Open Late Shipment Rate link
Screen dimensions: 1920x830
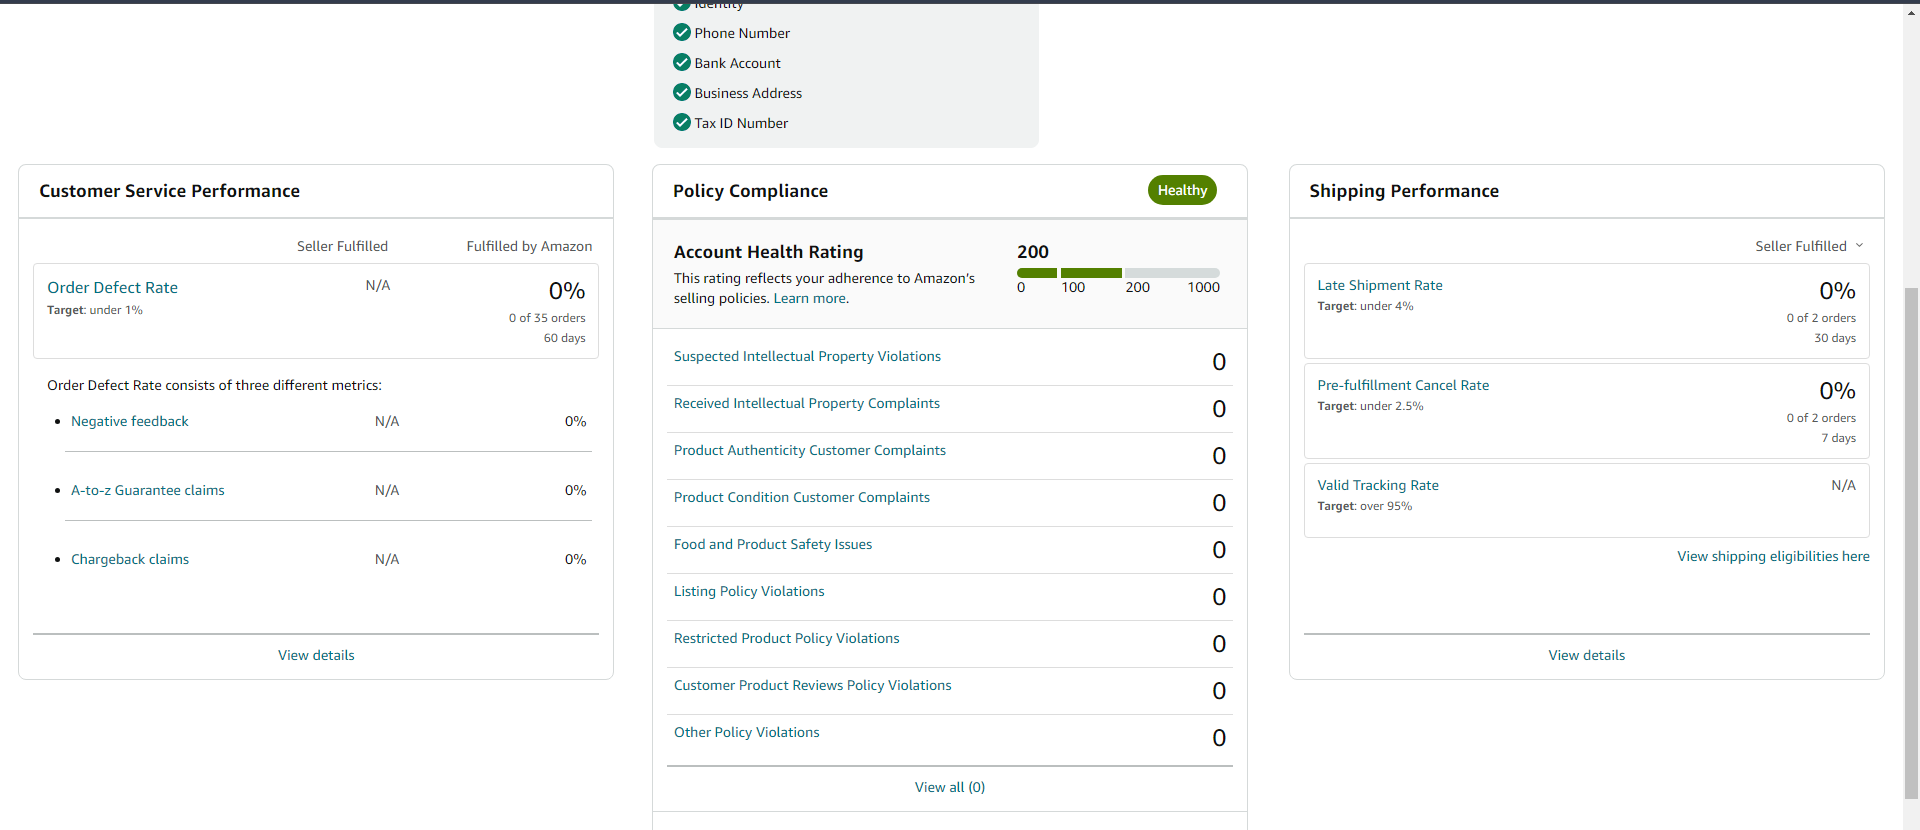coord(1380,285)
